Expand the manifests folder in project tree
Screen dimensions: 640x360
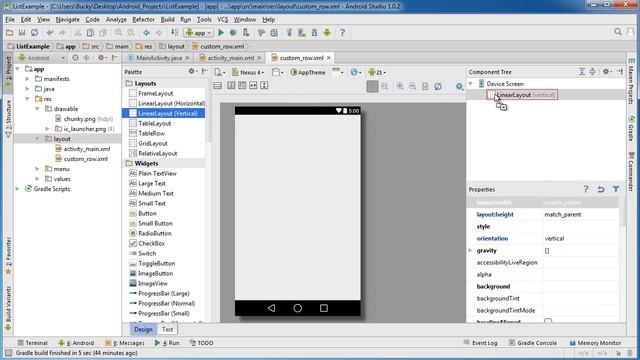tap(27, 79)
